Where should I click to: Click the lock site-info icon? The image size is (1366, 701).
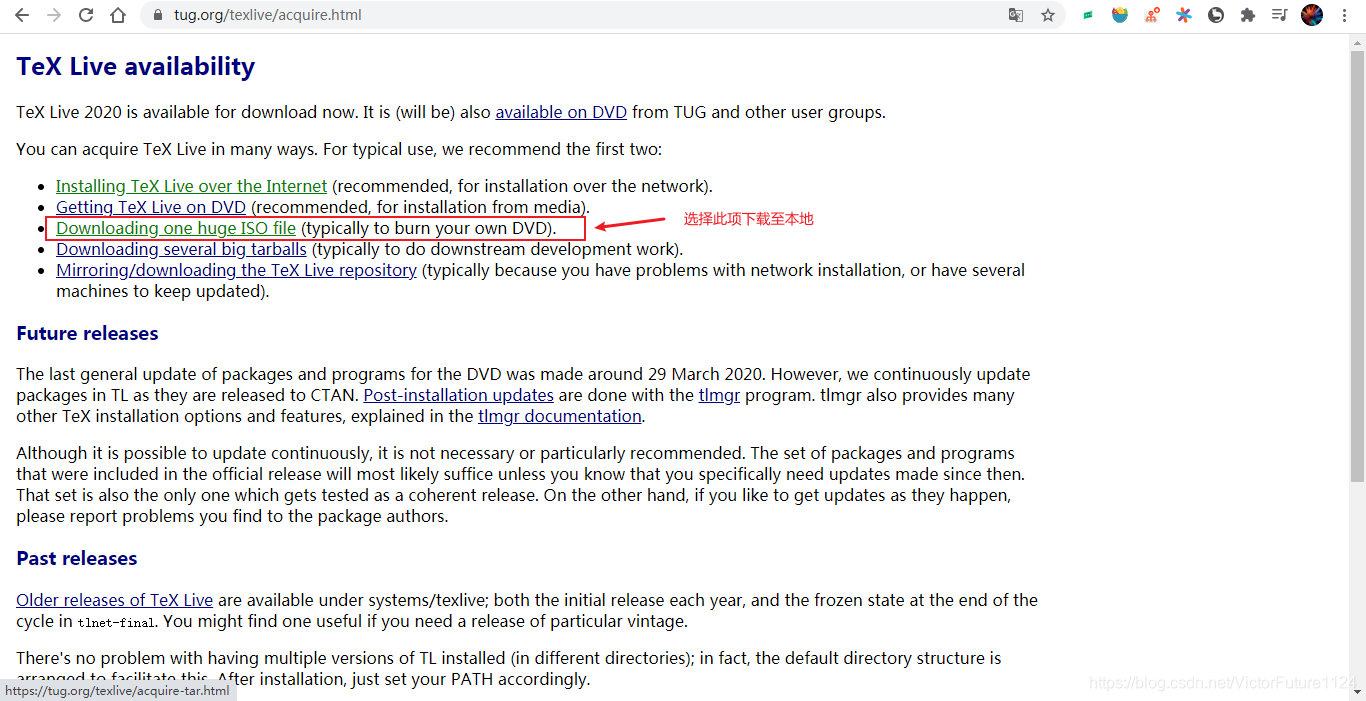pos(157,15)
